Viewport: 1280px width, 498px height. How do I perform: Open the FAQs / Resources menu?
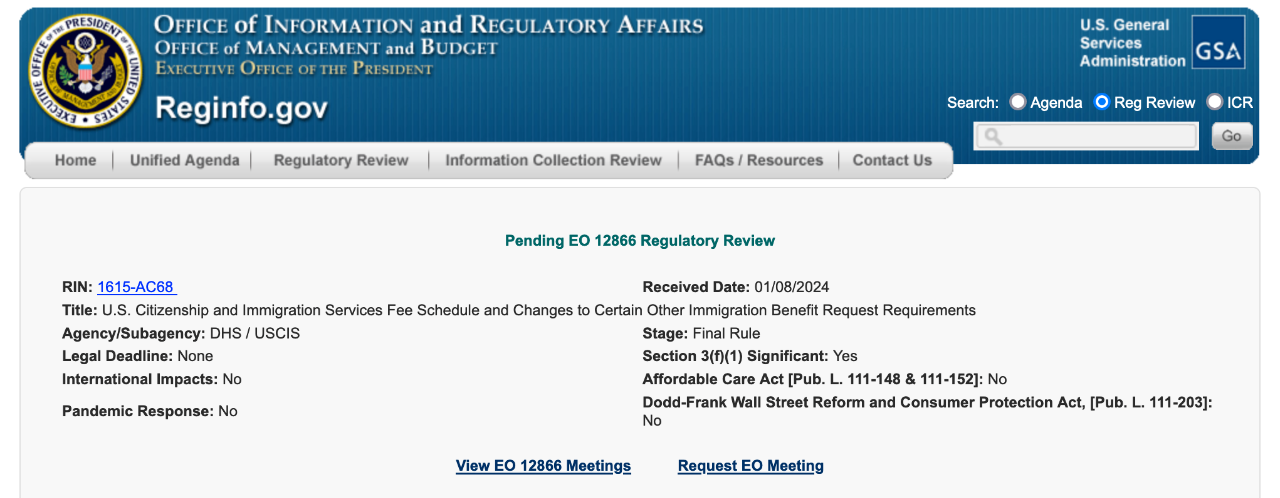click(x=759, y=160)
